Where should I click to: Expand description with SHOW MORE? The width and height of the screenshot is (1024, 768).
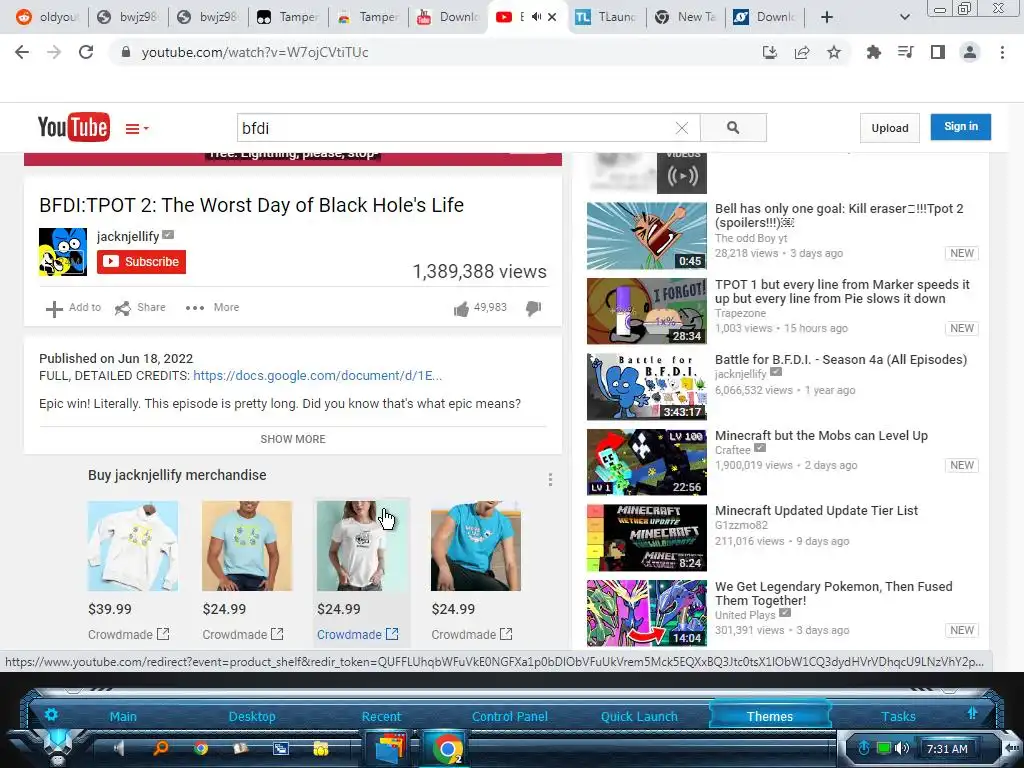click(293, 439)
